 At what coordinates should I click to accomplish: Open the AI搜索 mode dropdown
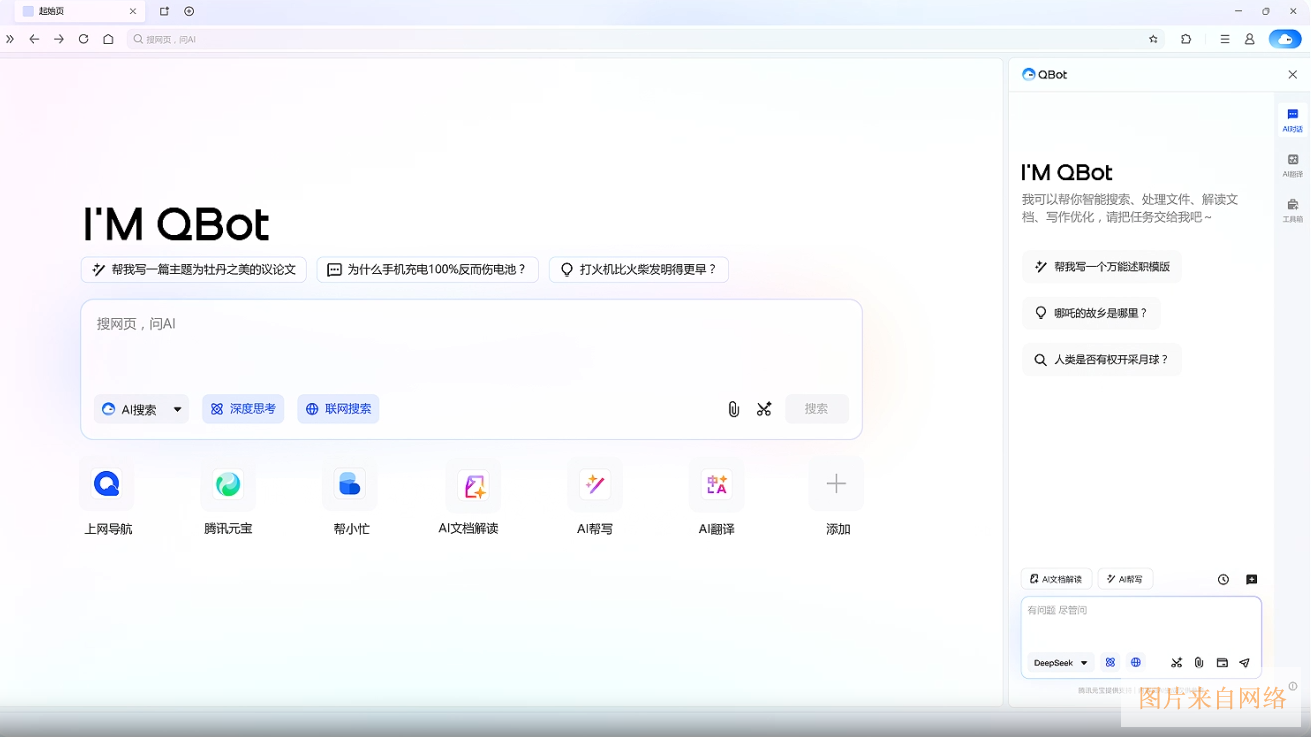click(x=141, y=409)
